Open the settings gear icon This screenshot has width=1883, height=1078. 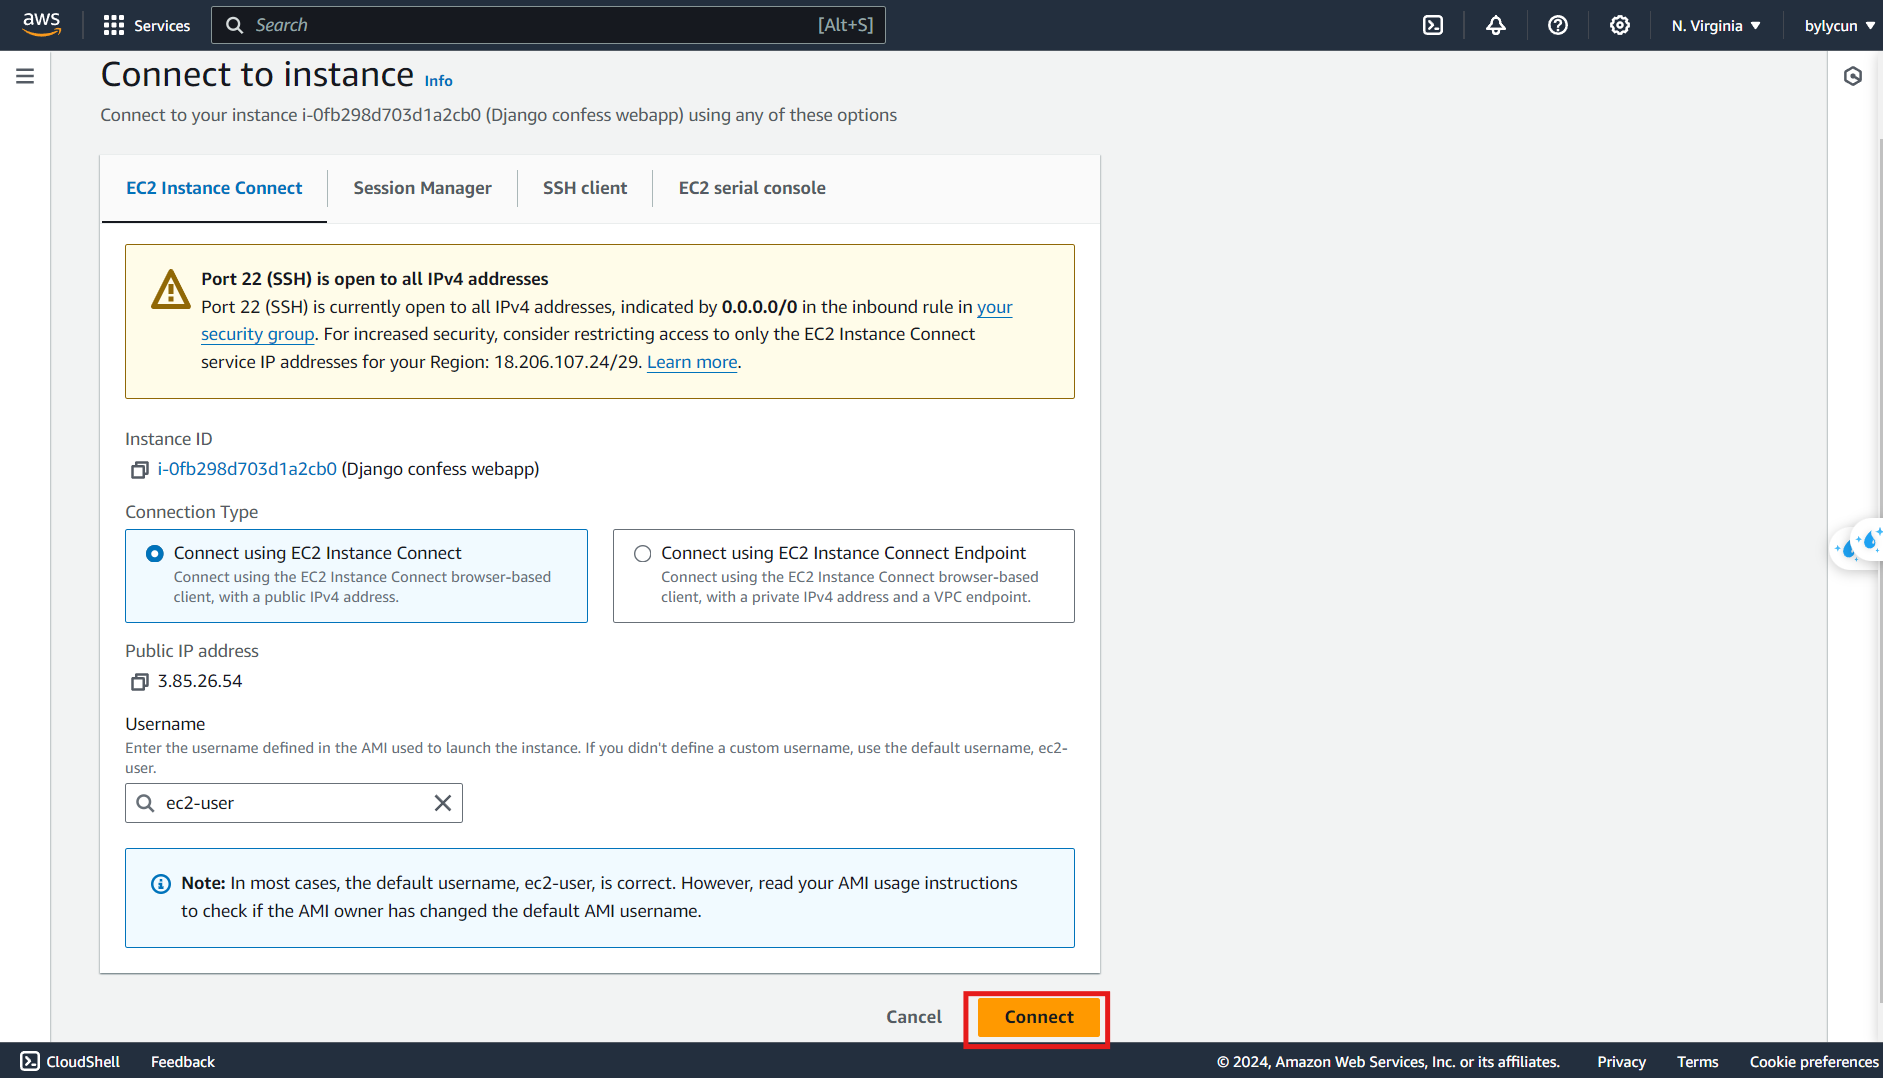1619,25
